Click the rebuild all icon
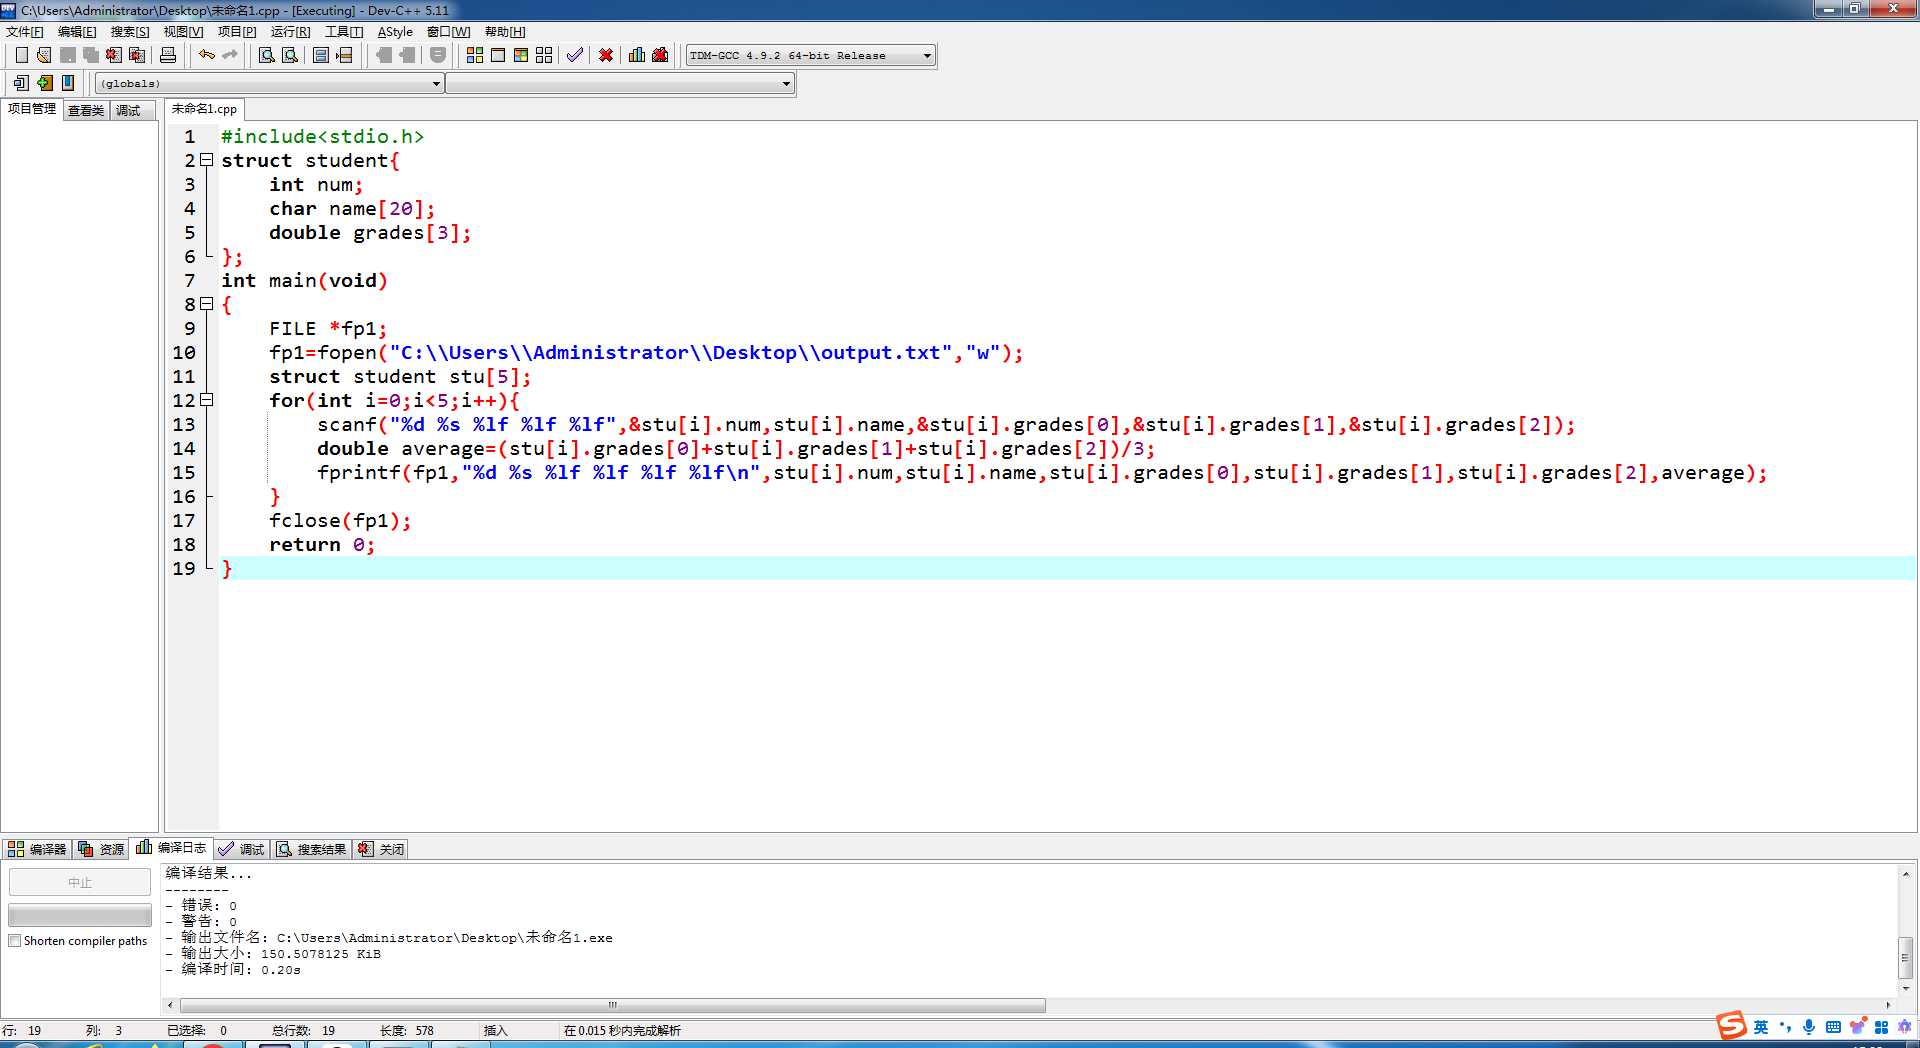 tap(544, 55)
